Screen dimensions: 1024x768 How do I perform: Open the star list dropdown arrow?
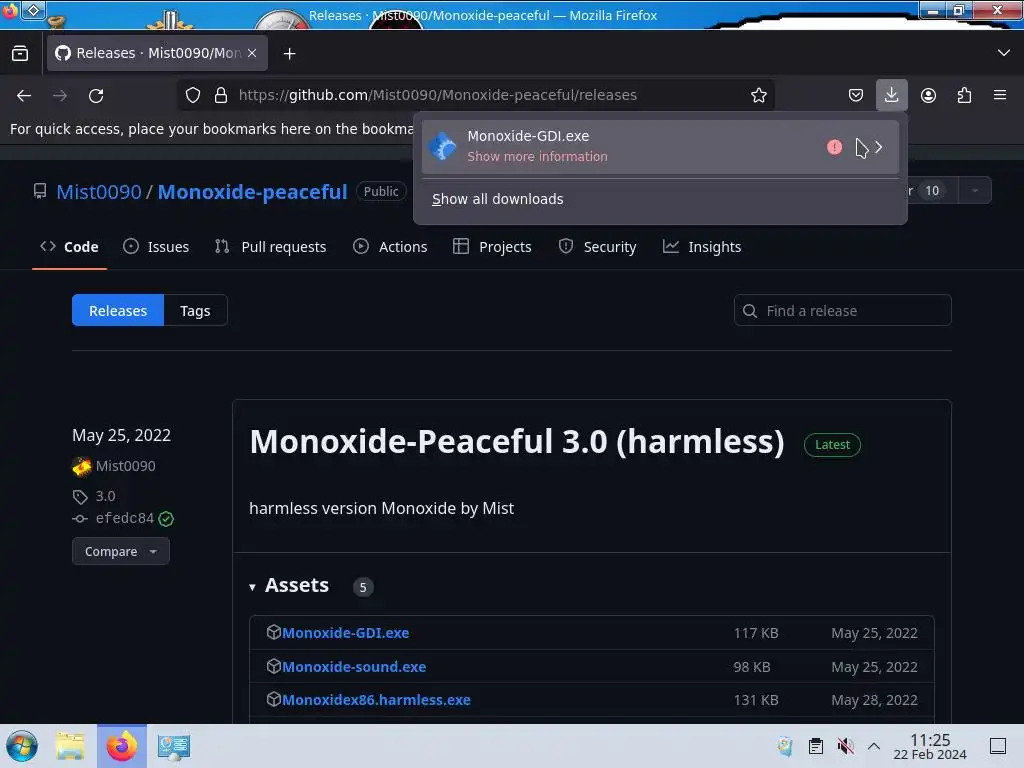pos(975,191)
